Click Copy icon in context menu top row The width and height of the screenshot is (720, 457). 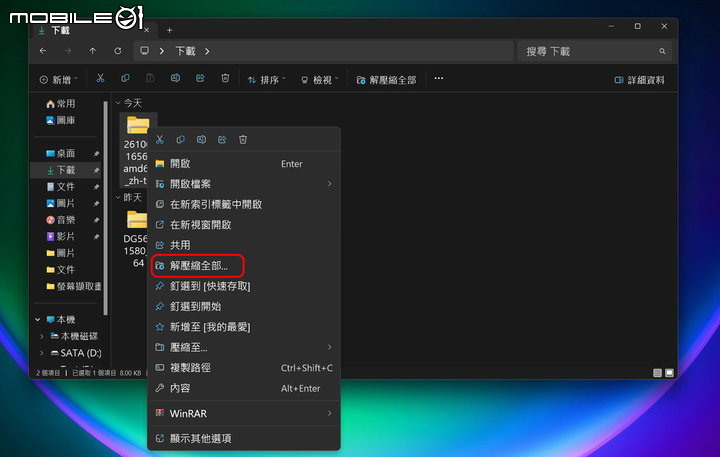pyautogui.click(x=180, y=140)
